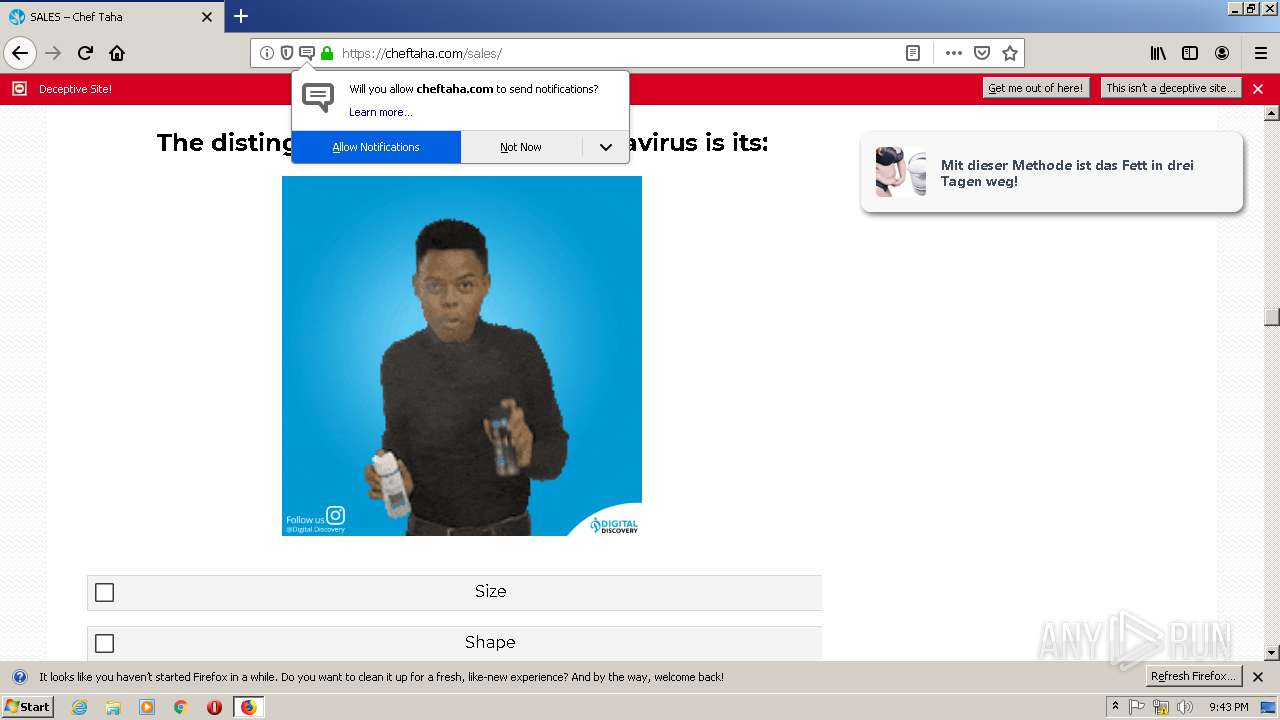1280x720 pixels.
Task: Click the Deceptive Site warning icon
Action: 19,89
